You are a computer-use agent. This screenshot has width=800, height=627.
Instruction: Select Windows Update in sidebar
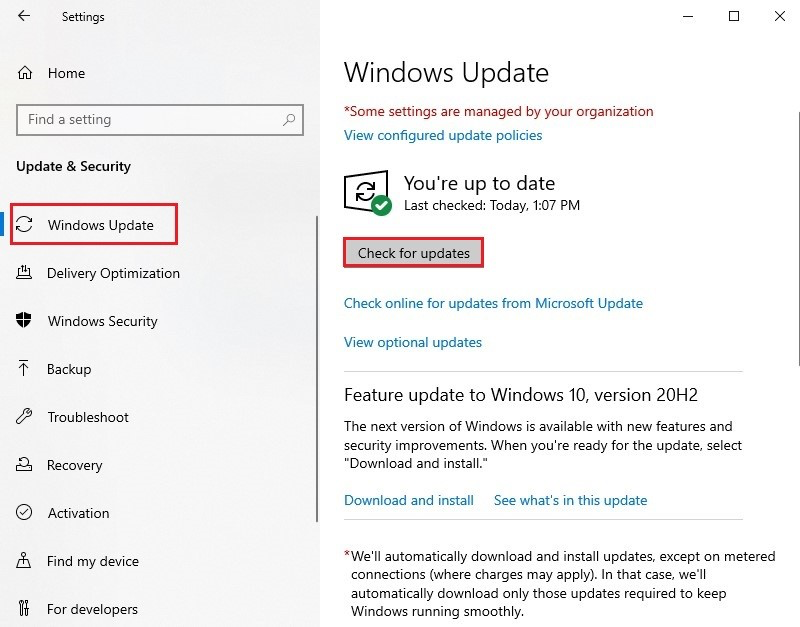pyautogui.click(x=94, y=224)
